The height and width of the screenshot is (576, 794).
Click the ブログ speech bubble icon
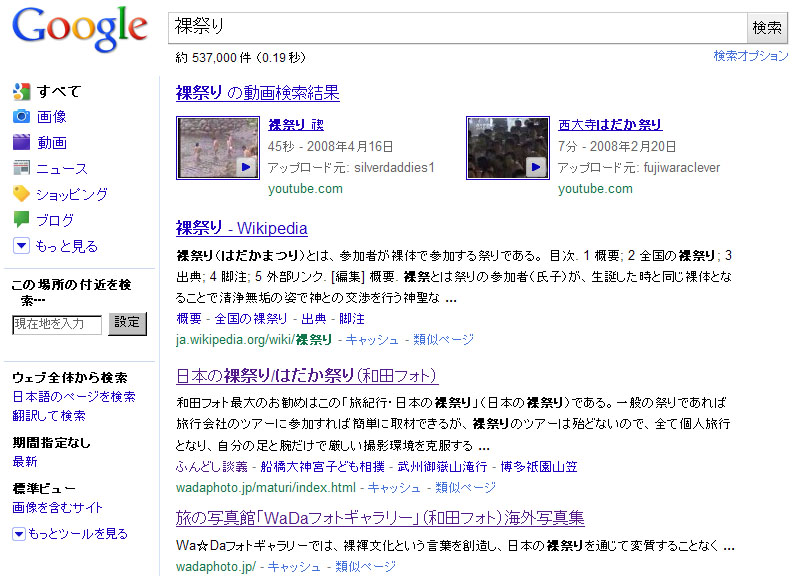point(21,219)
